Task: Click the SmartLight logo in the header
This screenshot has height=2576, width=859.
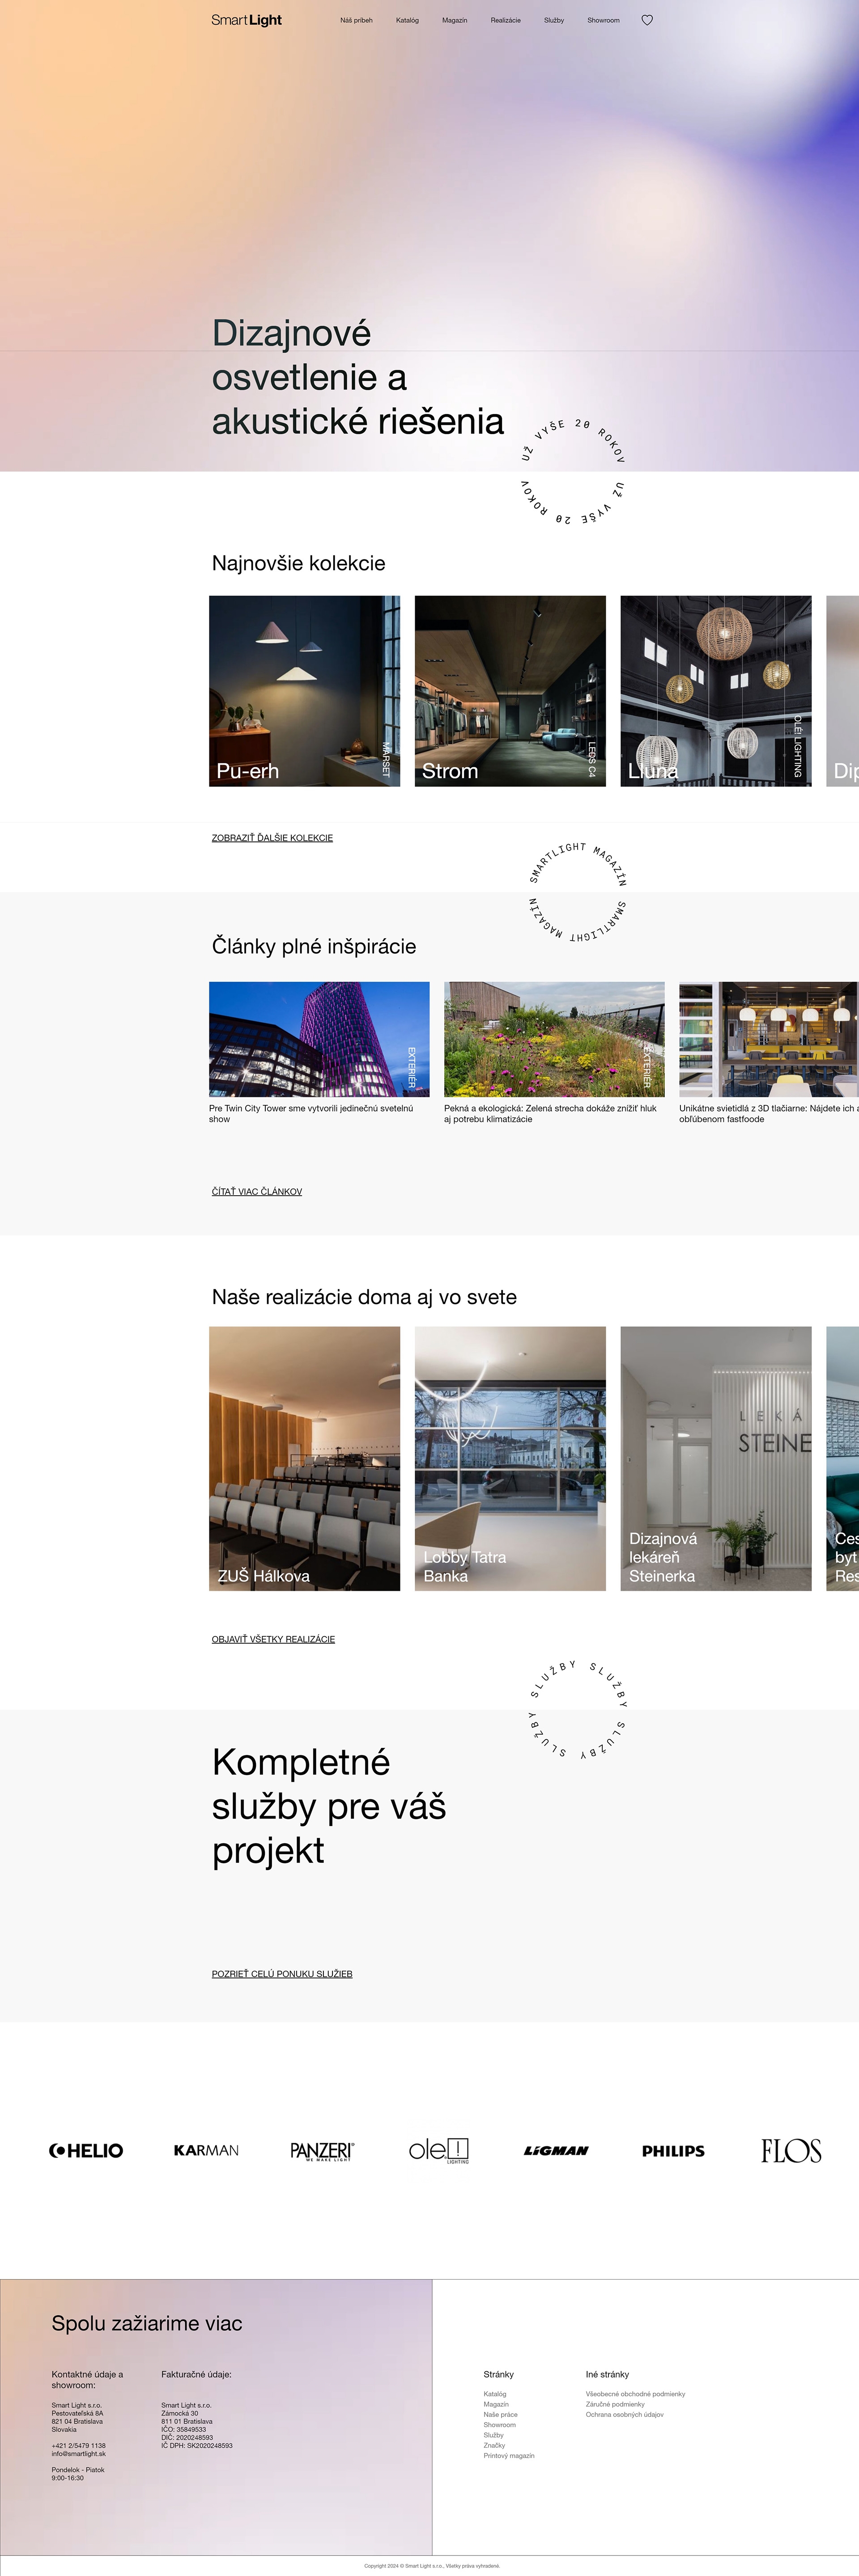Action: (246, 20)
